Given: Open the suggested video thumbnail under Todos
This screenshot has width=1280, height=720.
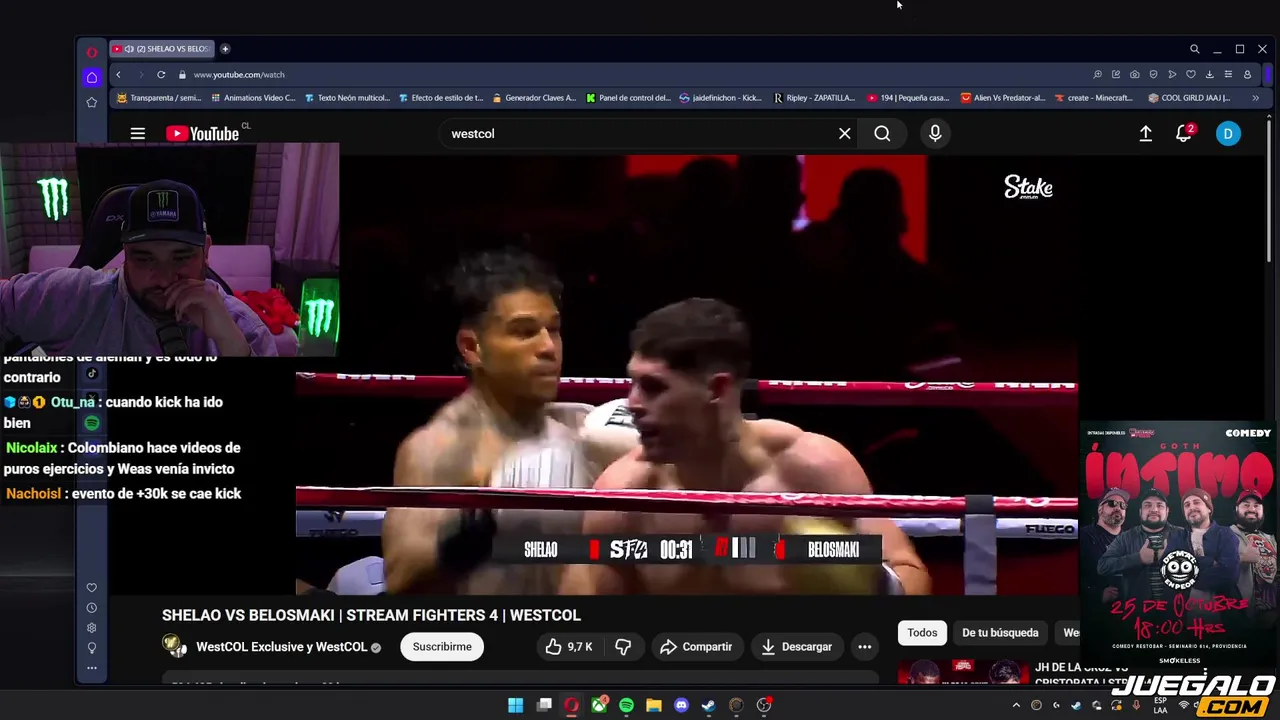Looking at the screenshot, I should point(962,672).
